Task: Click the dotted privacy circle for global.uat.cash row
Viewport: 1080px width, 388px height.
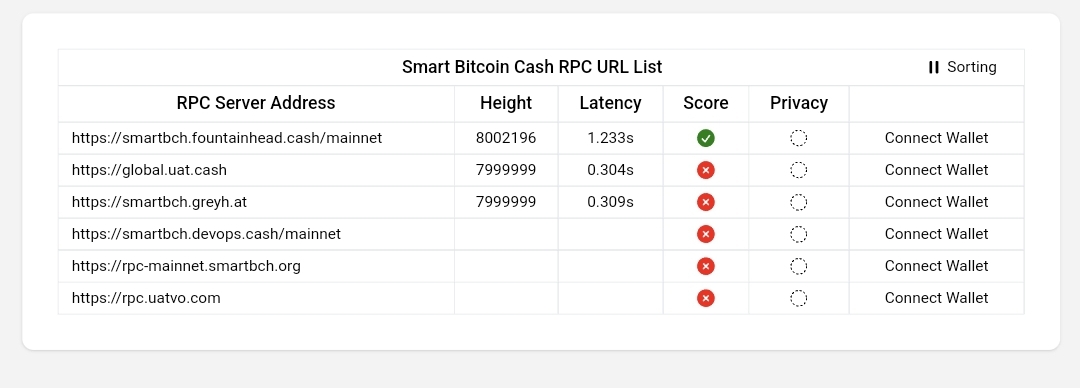Action: coord(798,170)
